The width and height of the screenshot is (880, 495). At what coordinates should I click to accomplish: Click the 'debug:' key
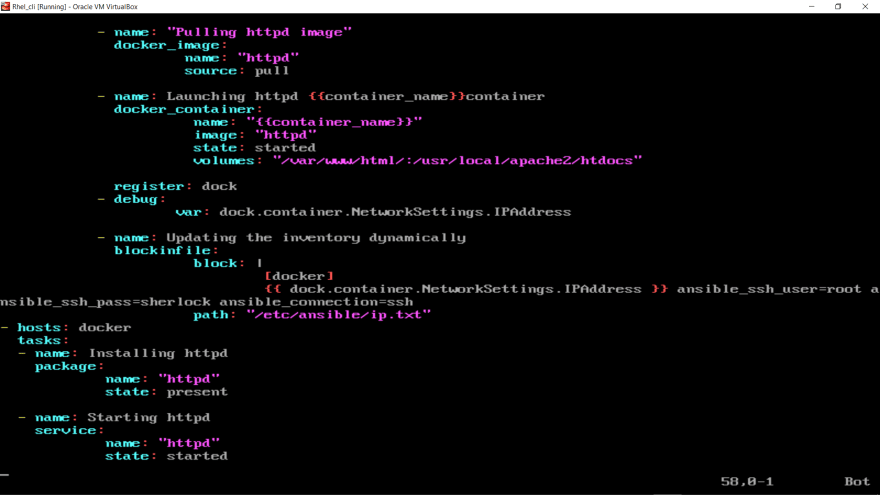[139, 199]
